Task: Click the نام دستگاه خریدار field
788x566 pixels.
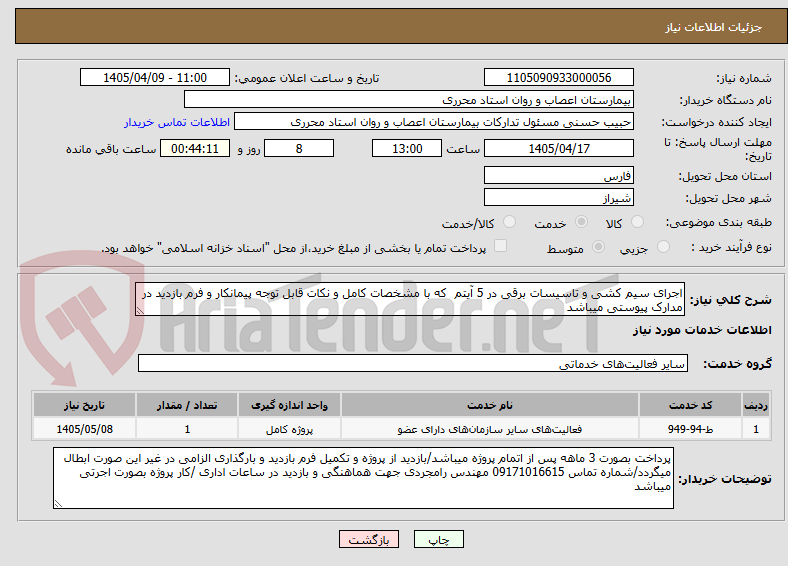Action: tap(409, 100)
